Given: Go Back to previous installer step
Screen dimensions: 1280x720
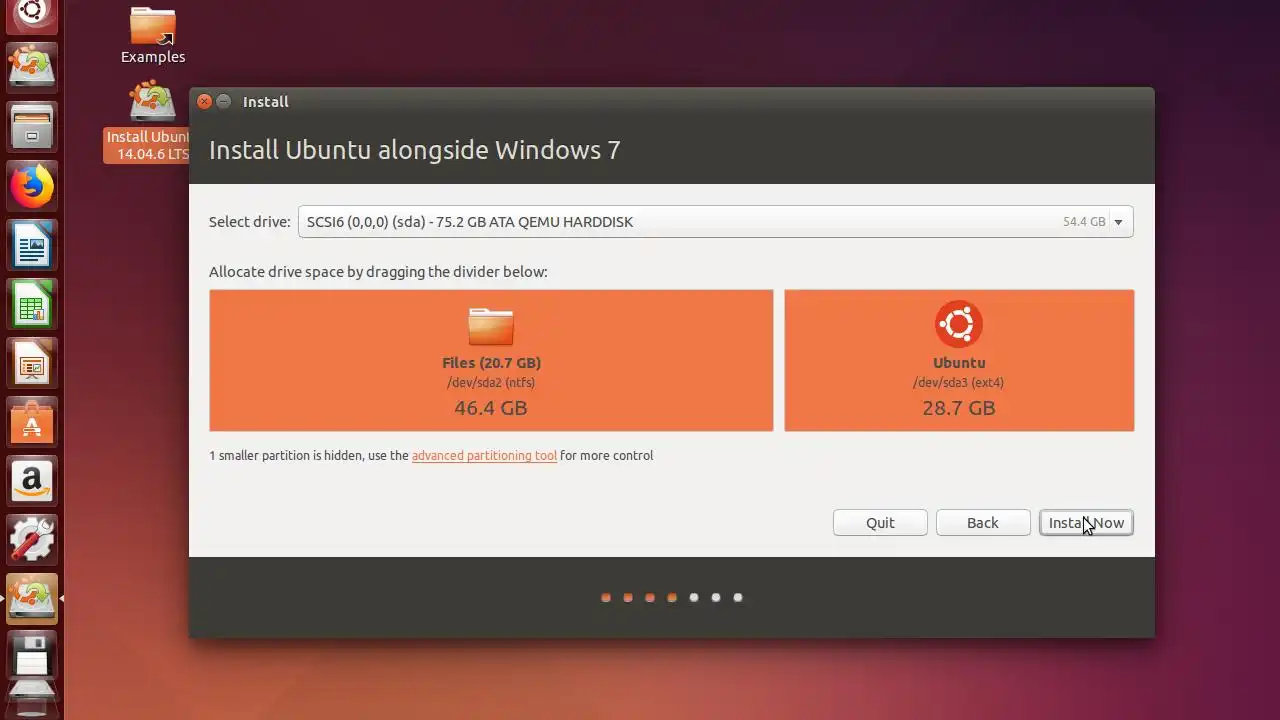Looking at the screenshot, I should click(983, 523).
